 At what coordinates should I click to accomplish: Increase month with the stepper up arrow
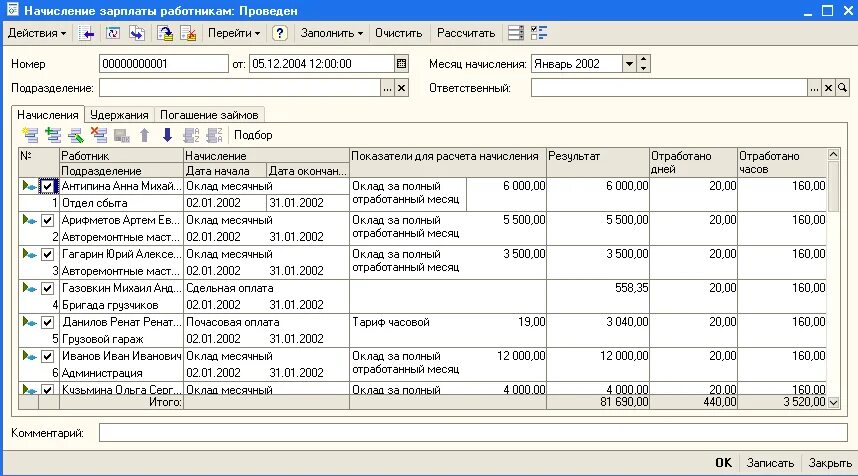coord(644,59)
